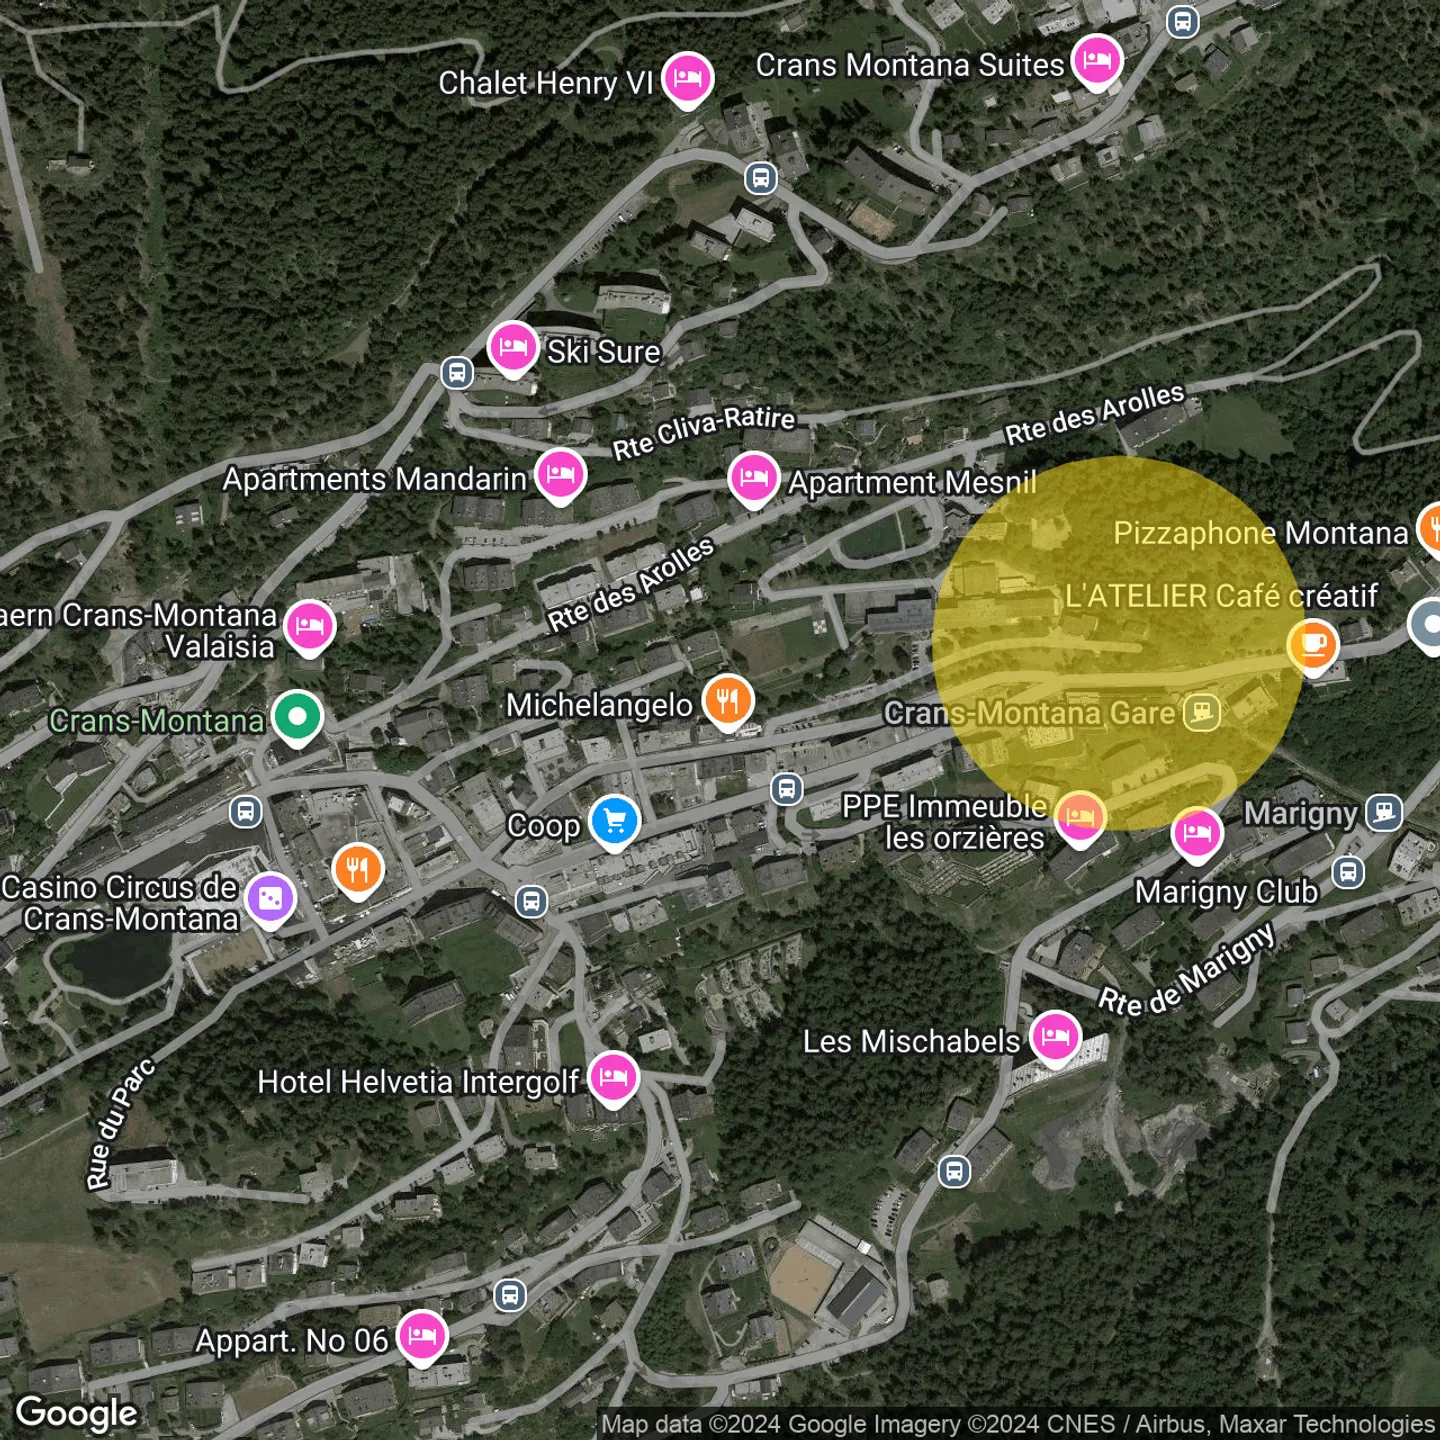Open the Ski Sure hotel pin
Image resolution: width=1440 pixels, height=1440 pixels.
point(512,347)
